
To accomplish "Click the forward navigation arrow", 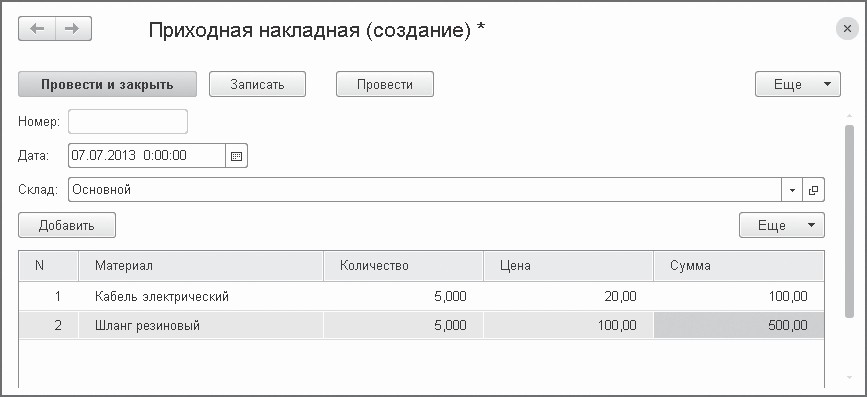I will 73,29.
